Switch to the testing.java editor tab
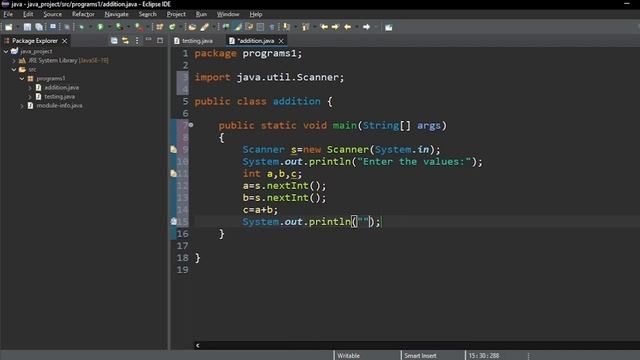Image resolution: width=640 pixels, height=360 pixels. (193, 41)
